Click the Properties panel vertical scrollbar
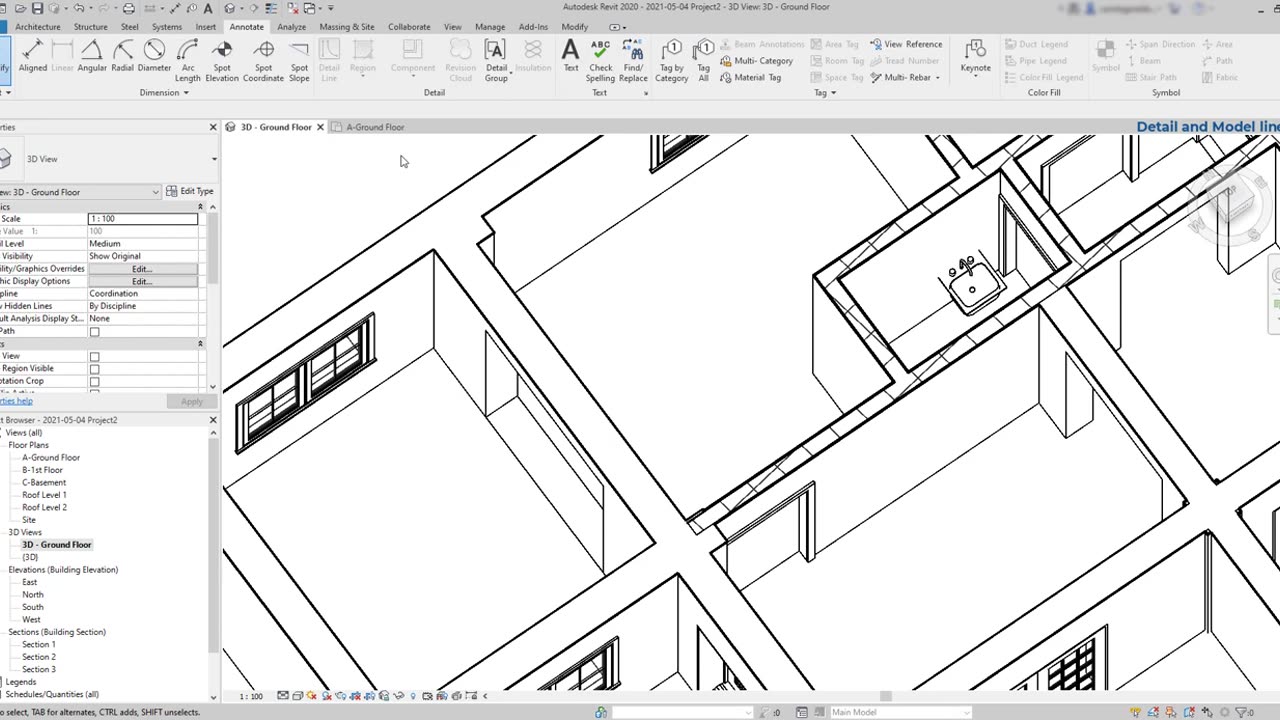 click(213, 250)
